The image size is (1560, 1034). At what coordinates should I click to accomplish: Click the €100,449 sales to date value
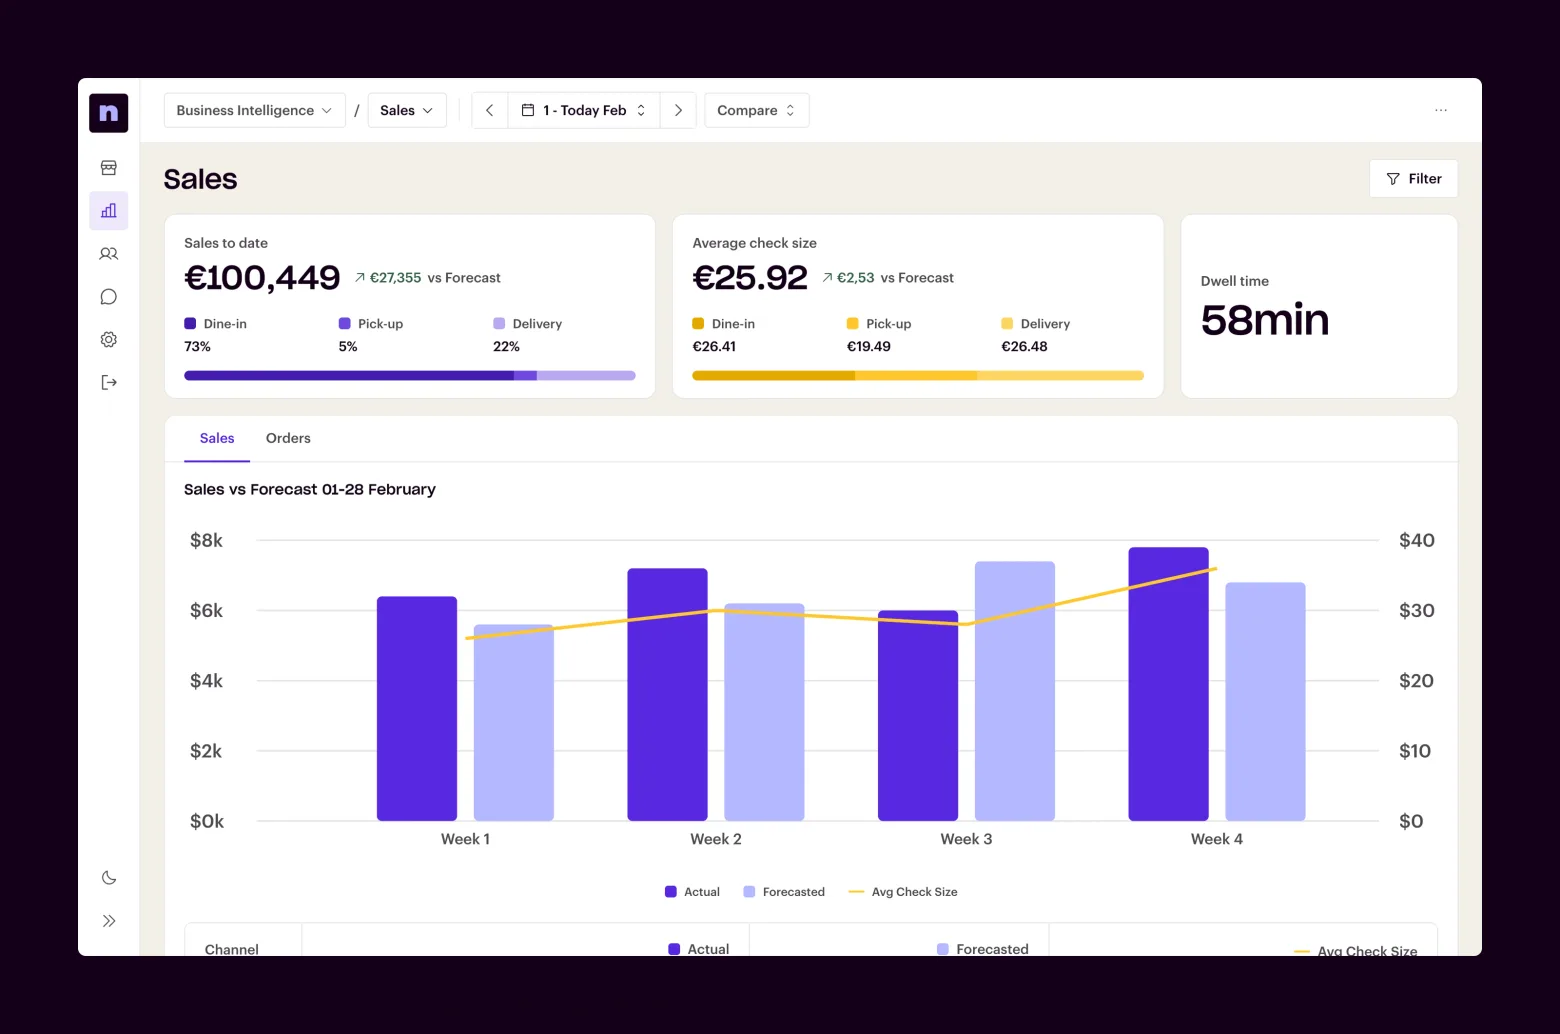click(262, 278)
